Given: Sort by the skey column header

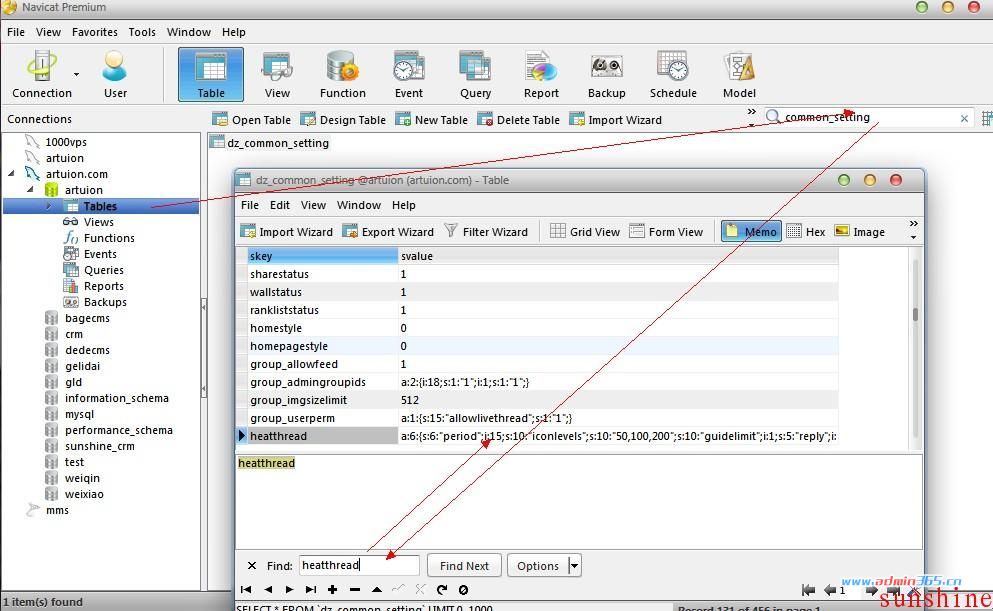Looking at the screenshot, I should click(x=322, y=256).
